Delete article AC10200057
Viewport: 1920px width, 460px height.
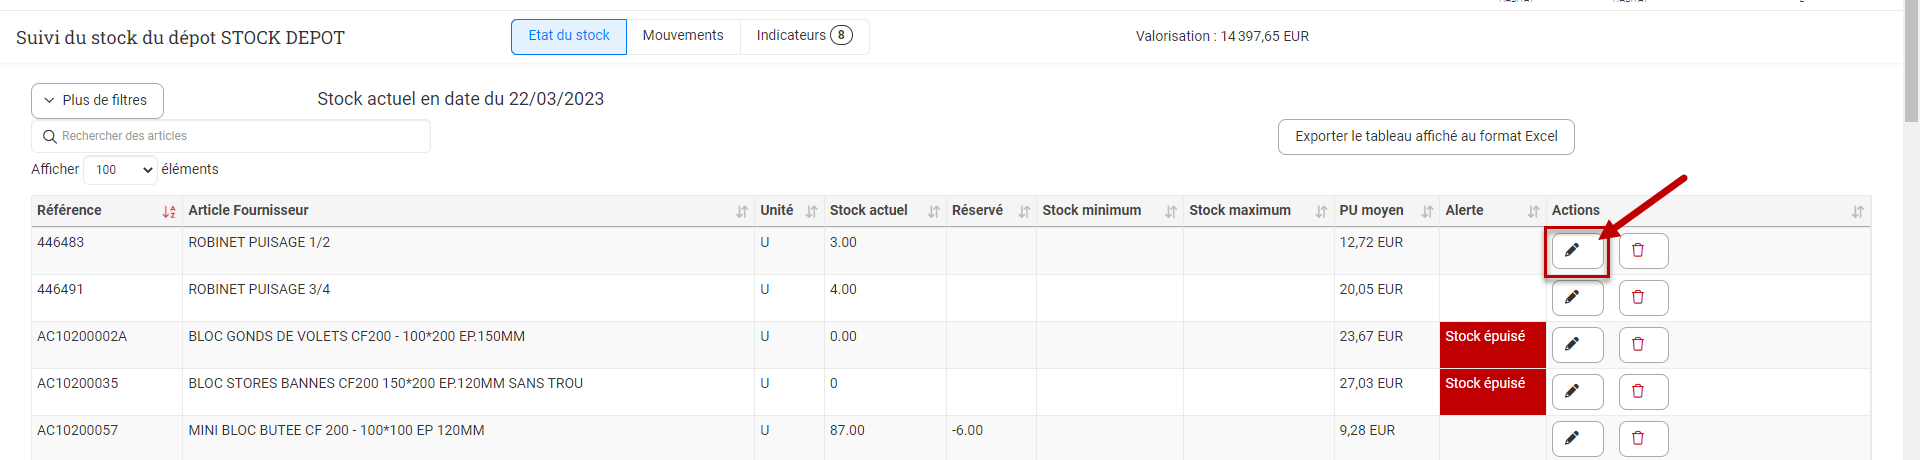tap(1643, 438)
